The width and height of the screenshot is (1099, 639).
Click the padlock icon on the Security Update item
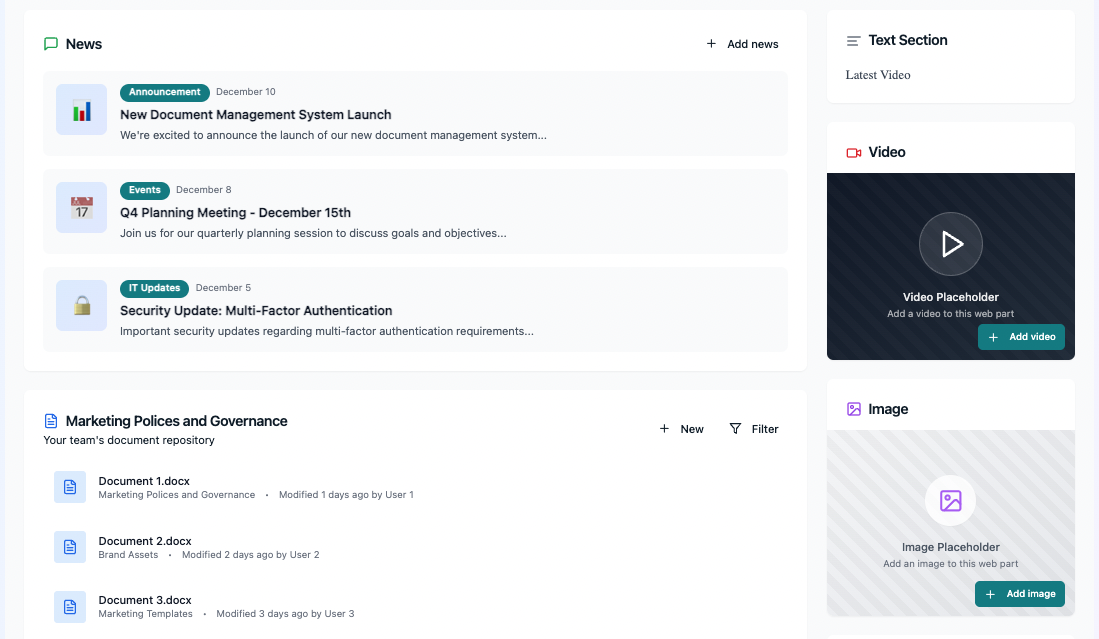coord(81,305)
